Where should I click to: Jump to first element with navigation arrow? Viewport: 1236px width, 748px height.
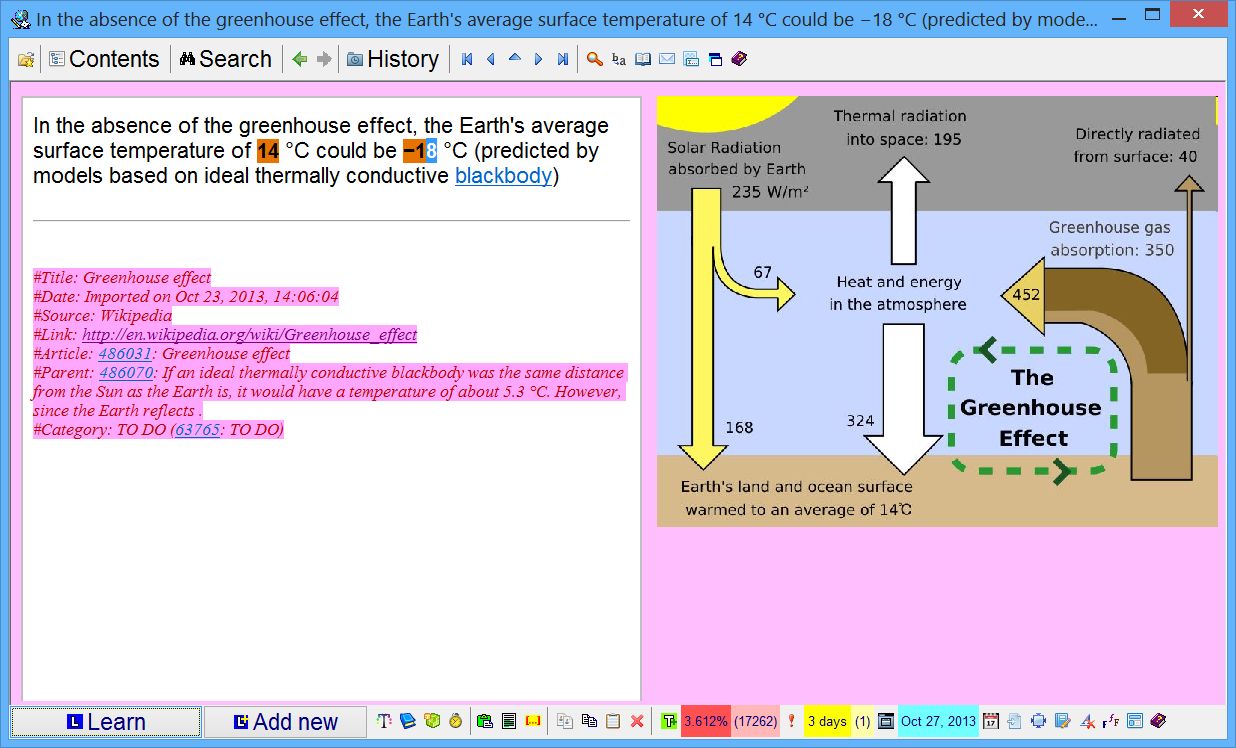[x=467, y=60]
